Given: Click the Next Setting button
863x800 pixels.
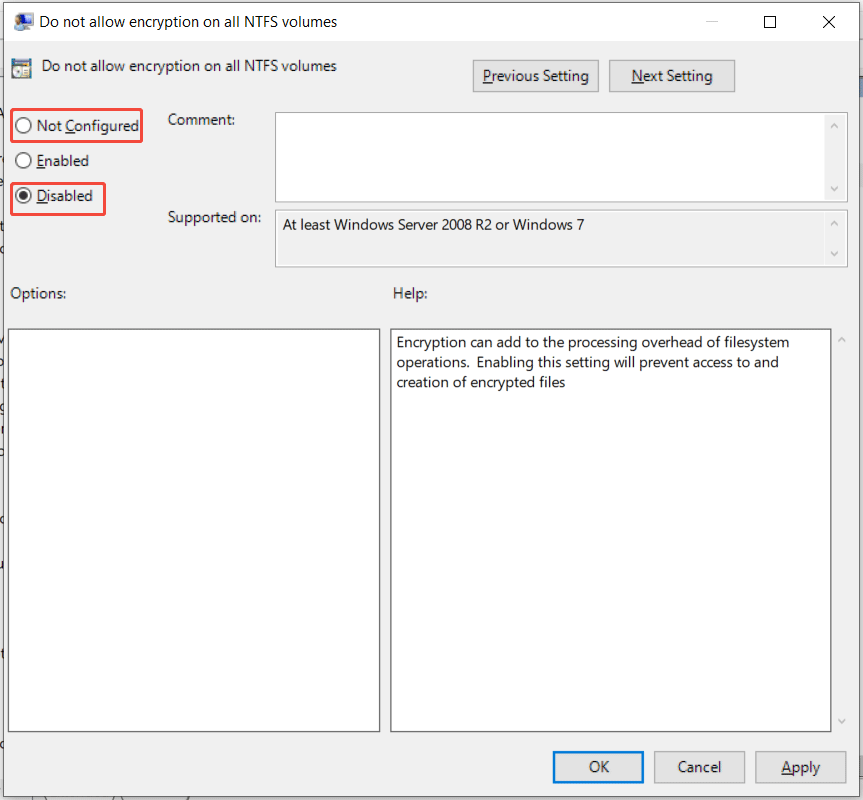Looking at the screenshot, I should [x=671, y=75].
